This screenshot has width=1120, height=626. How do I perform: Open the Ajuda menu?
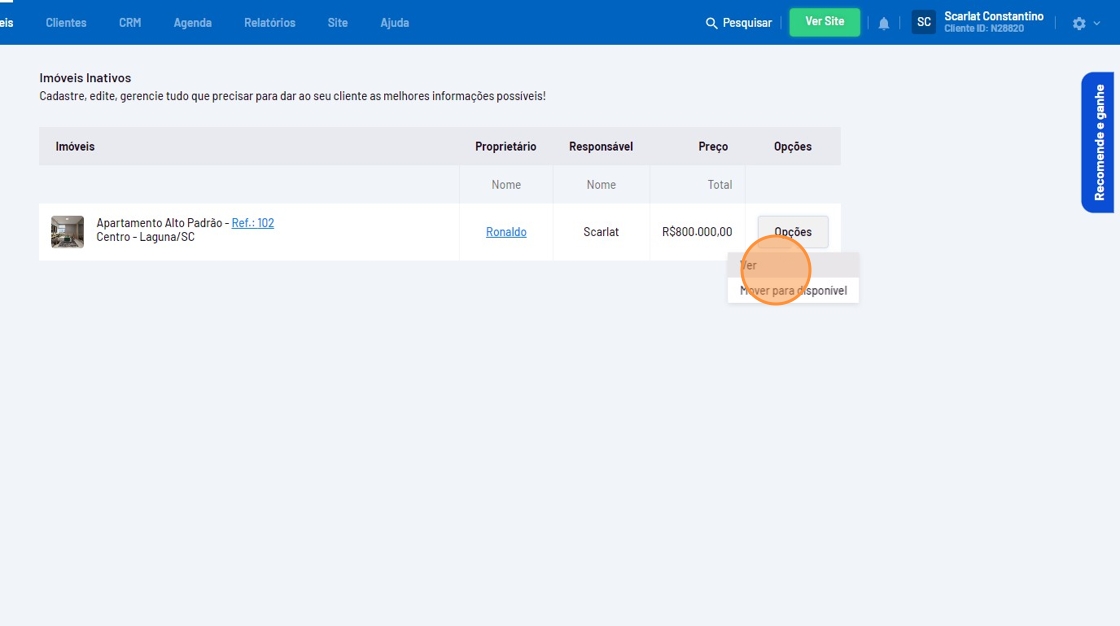click(395, 22)
